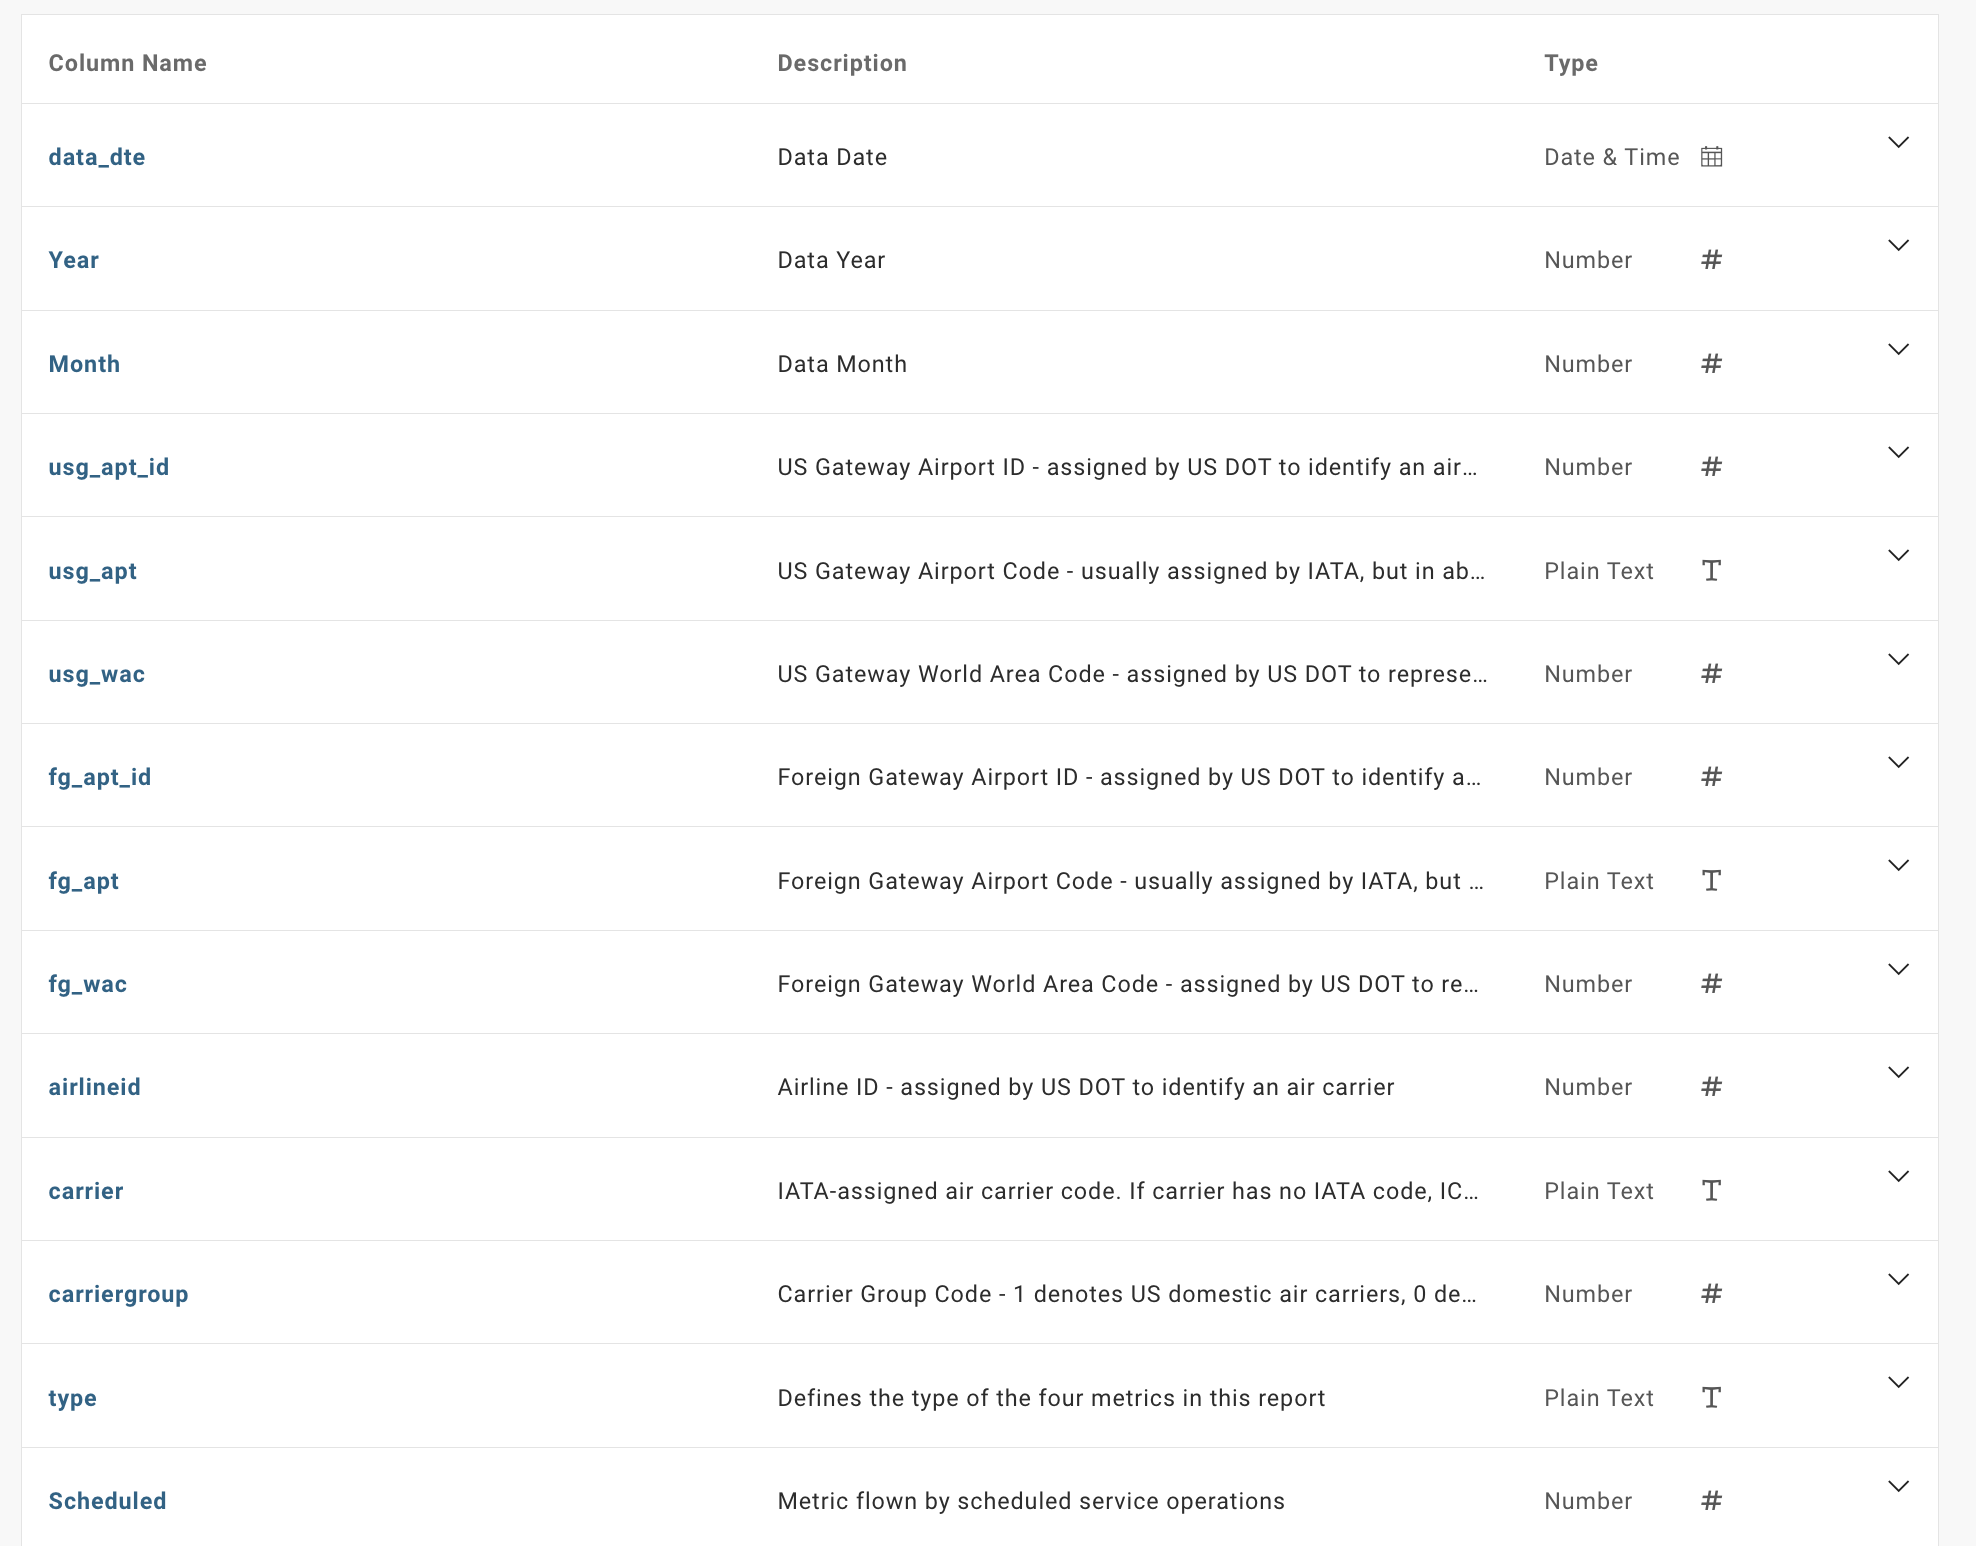The image size is (1976, 1546).
Task: Expand the usg_apt_id row chevron
Action: (x=1898, y=453)
